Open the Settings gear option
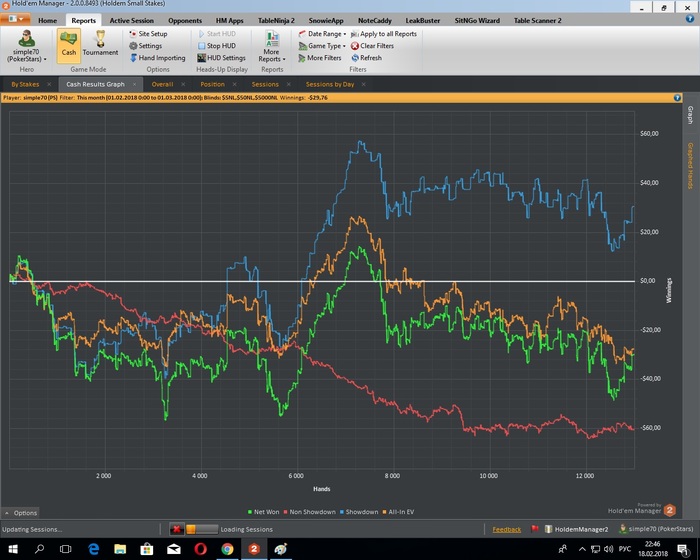The height and width of the screenshot is (560, 700). coord(146,46)
